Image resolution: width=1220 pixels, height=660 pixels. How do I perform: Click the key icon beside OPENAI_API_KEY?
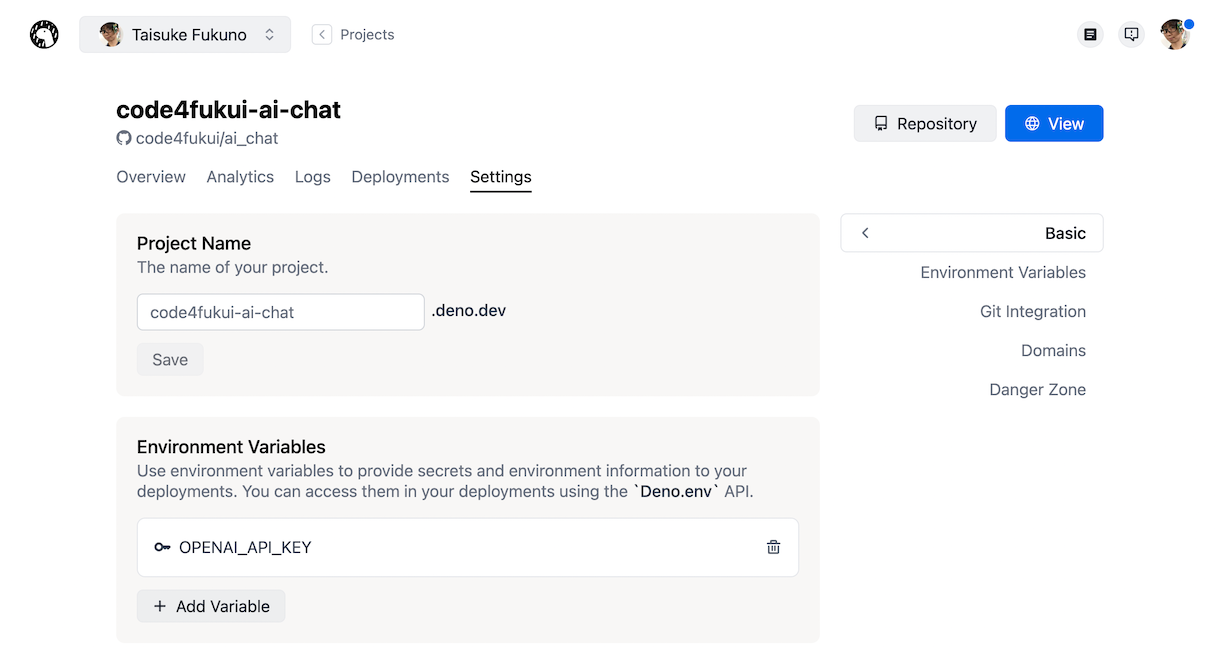pyautogui.click(x=162, y=547)
